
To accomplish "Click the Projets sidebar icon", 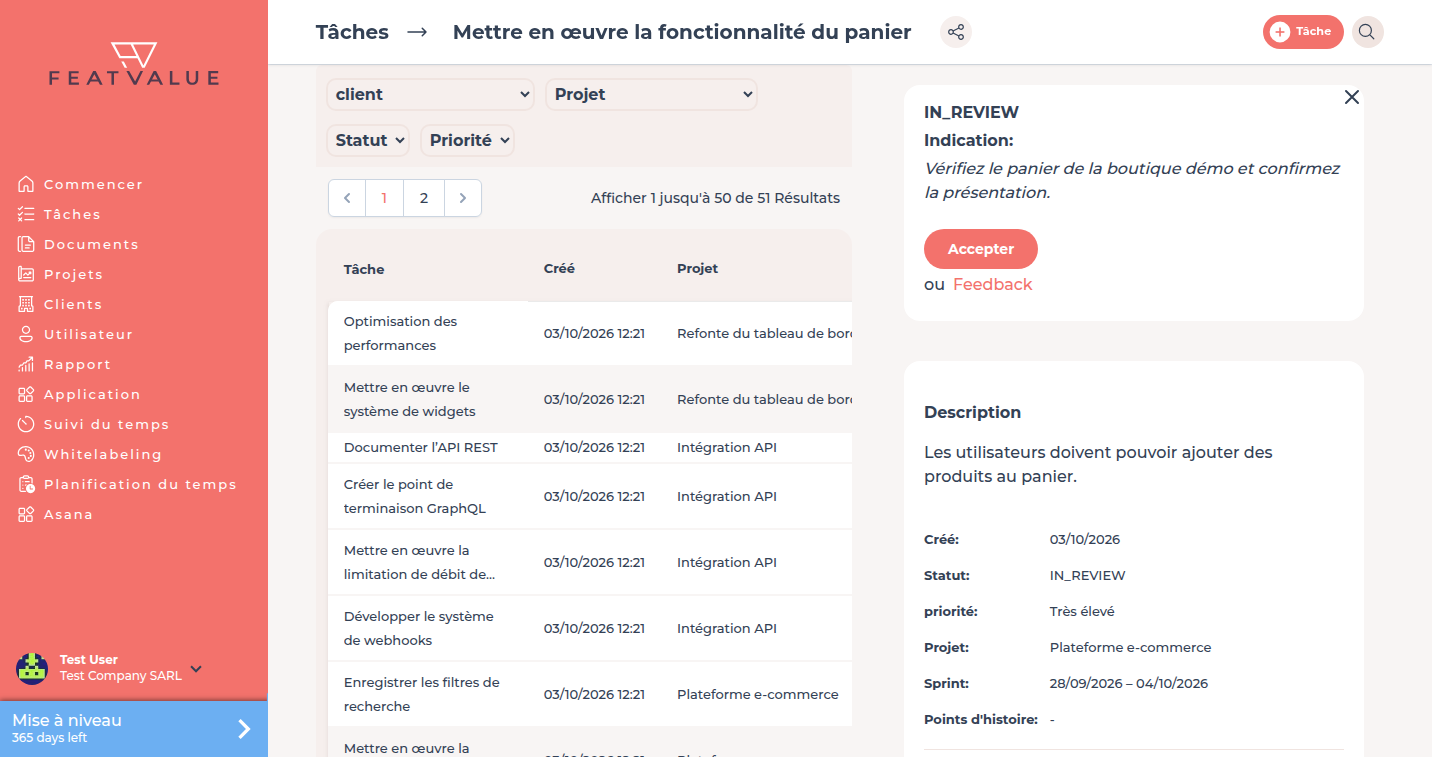I will tap(26, 274).
